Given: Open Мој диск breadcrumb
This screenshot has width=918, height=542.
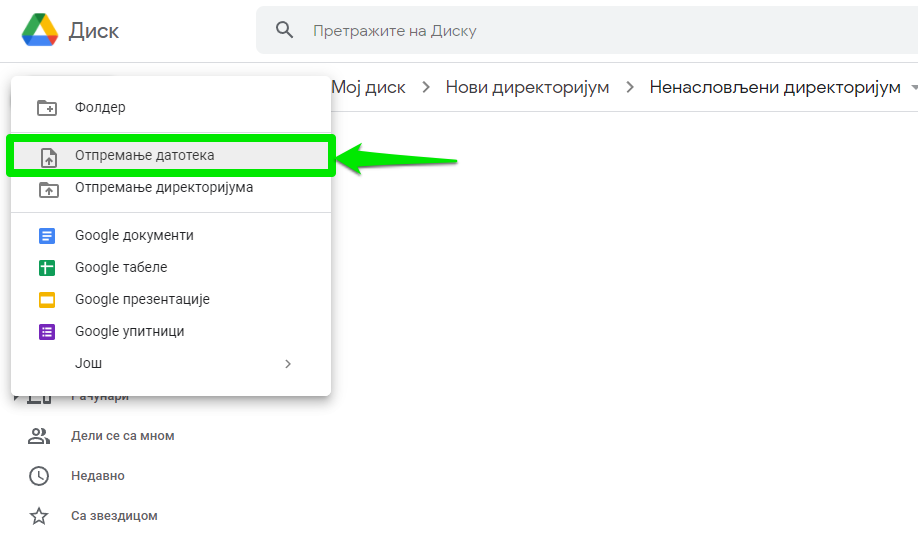Looking at the screenshot, I should (x=368, y=87).
